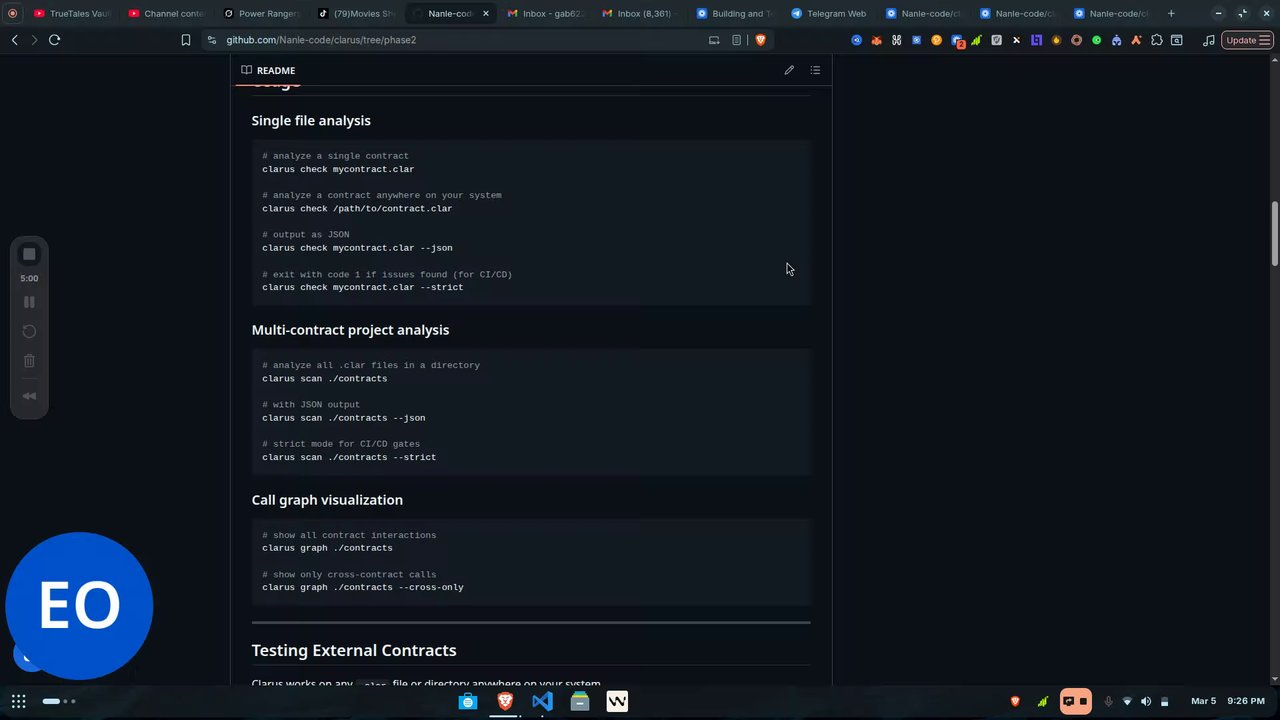Open the Brave Shields lion icon in address bar
The height and width of the screenshot is (720, 1280).
click(760, 40)
